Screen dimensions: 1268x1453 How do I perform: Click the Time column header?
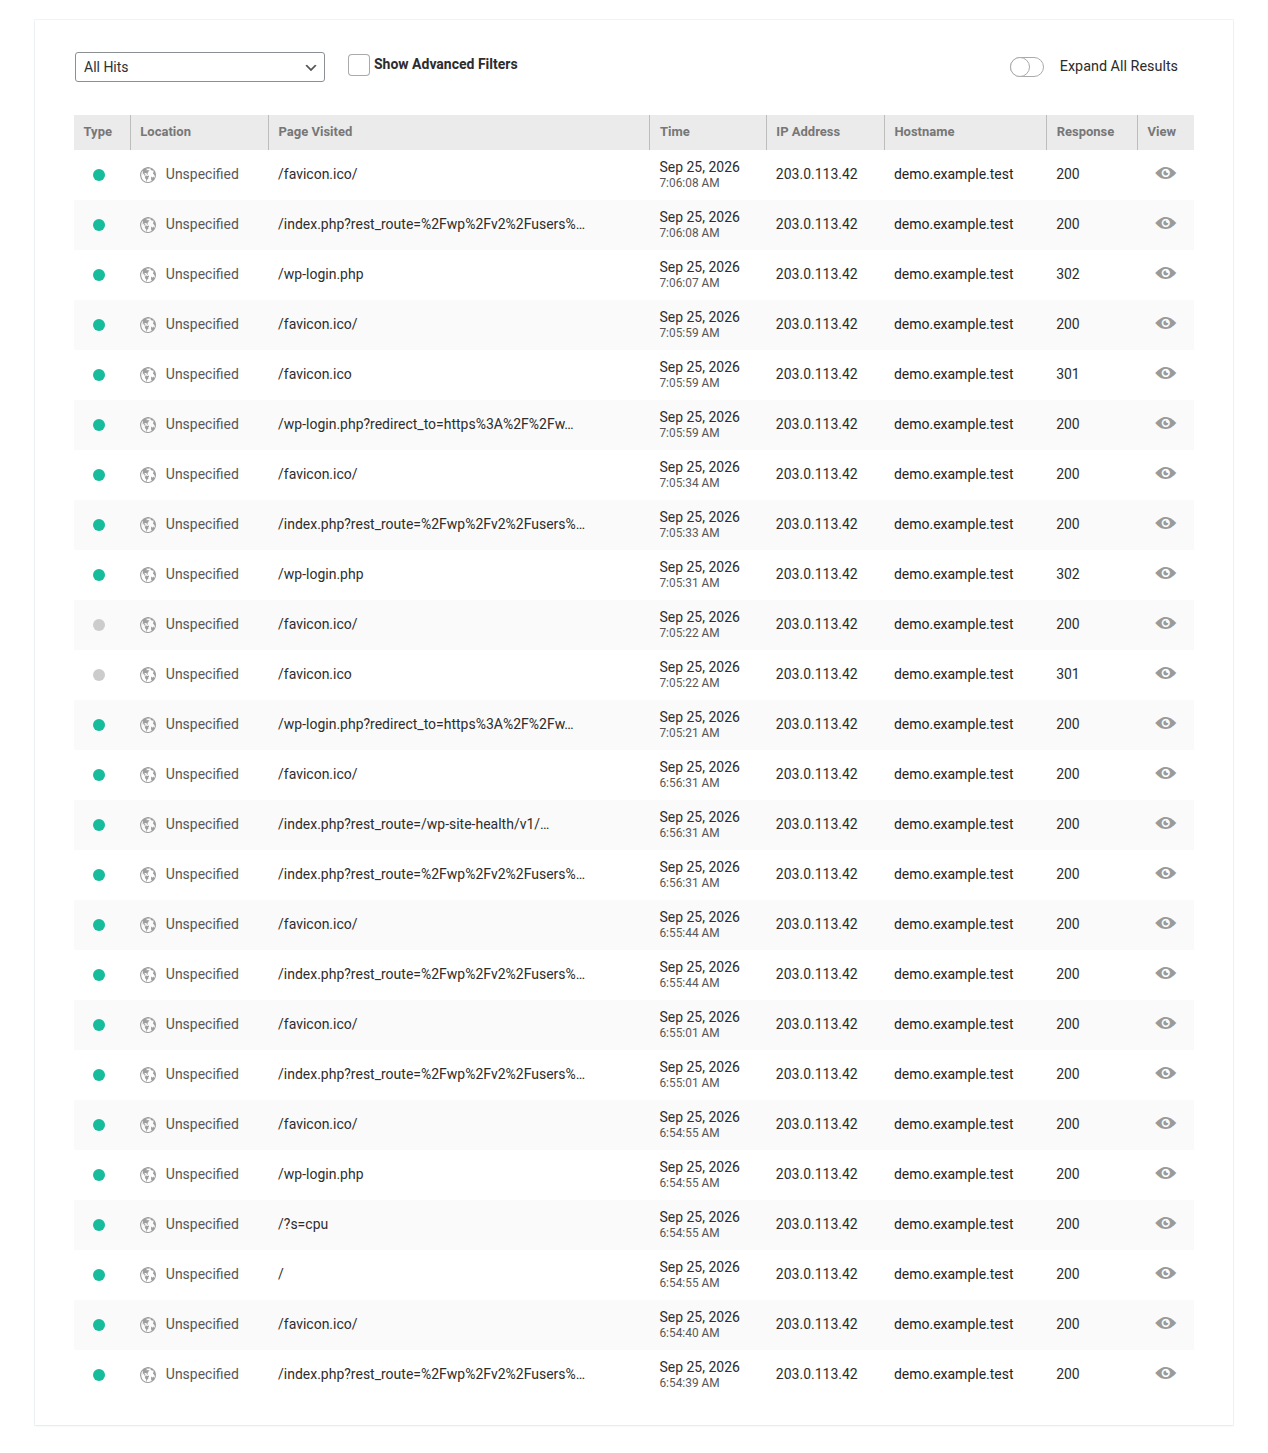click(675, 132)
